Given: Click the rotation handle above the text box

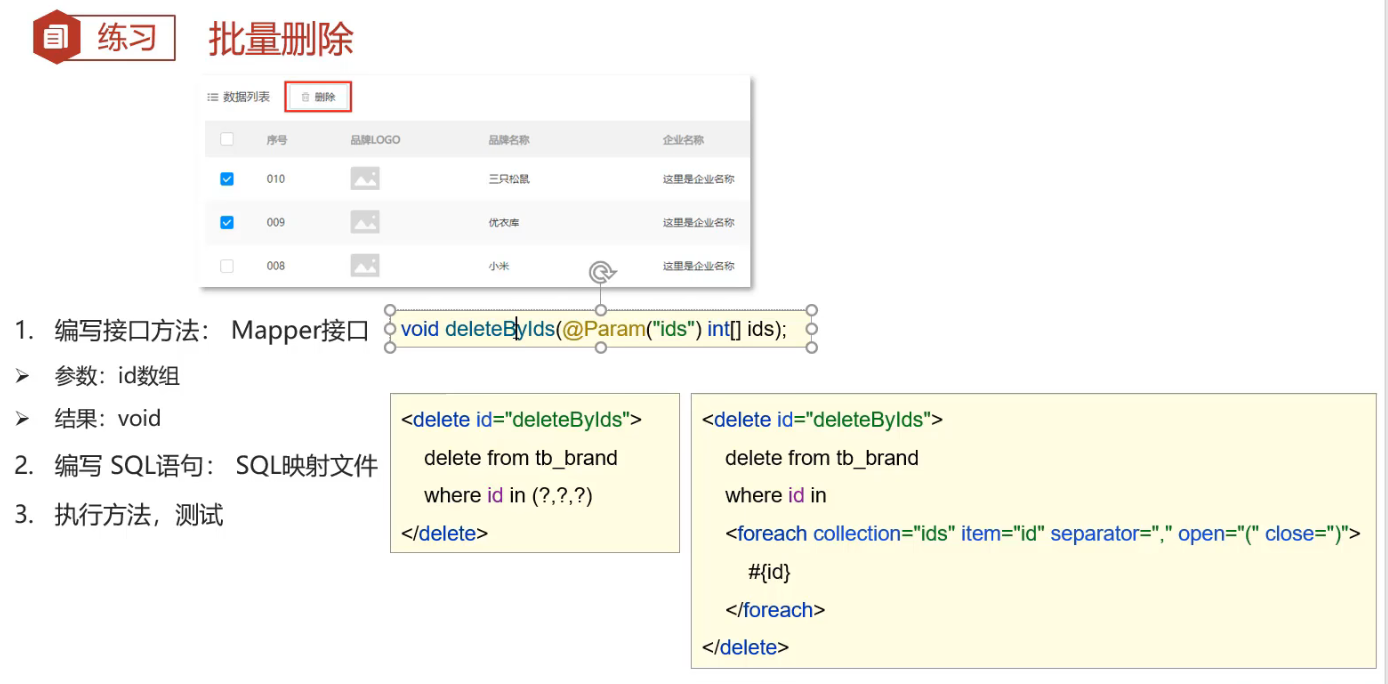Looking at the screenshot, I should coord(601,272).
